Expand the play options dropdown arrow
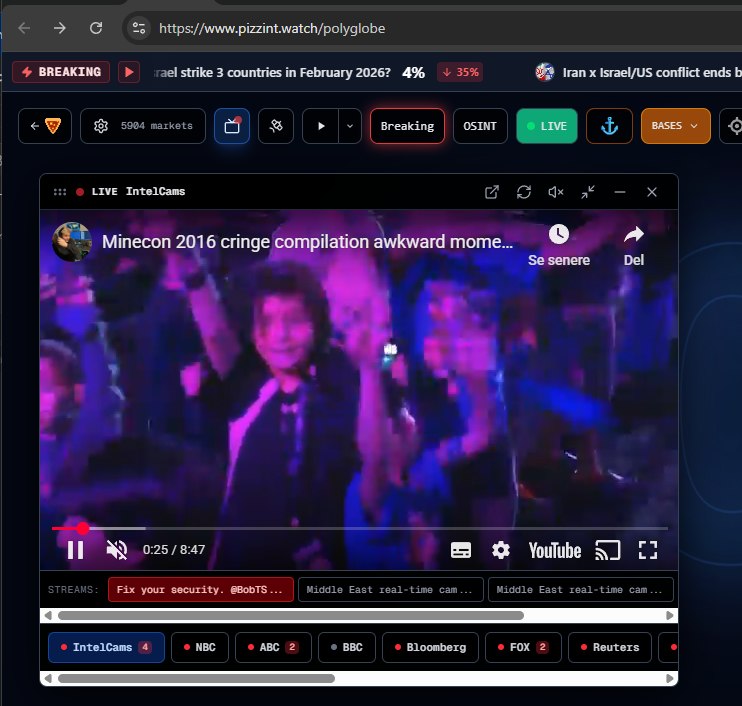The height and width of the screenshot is (706, 742). (350, 126)
